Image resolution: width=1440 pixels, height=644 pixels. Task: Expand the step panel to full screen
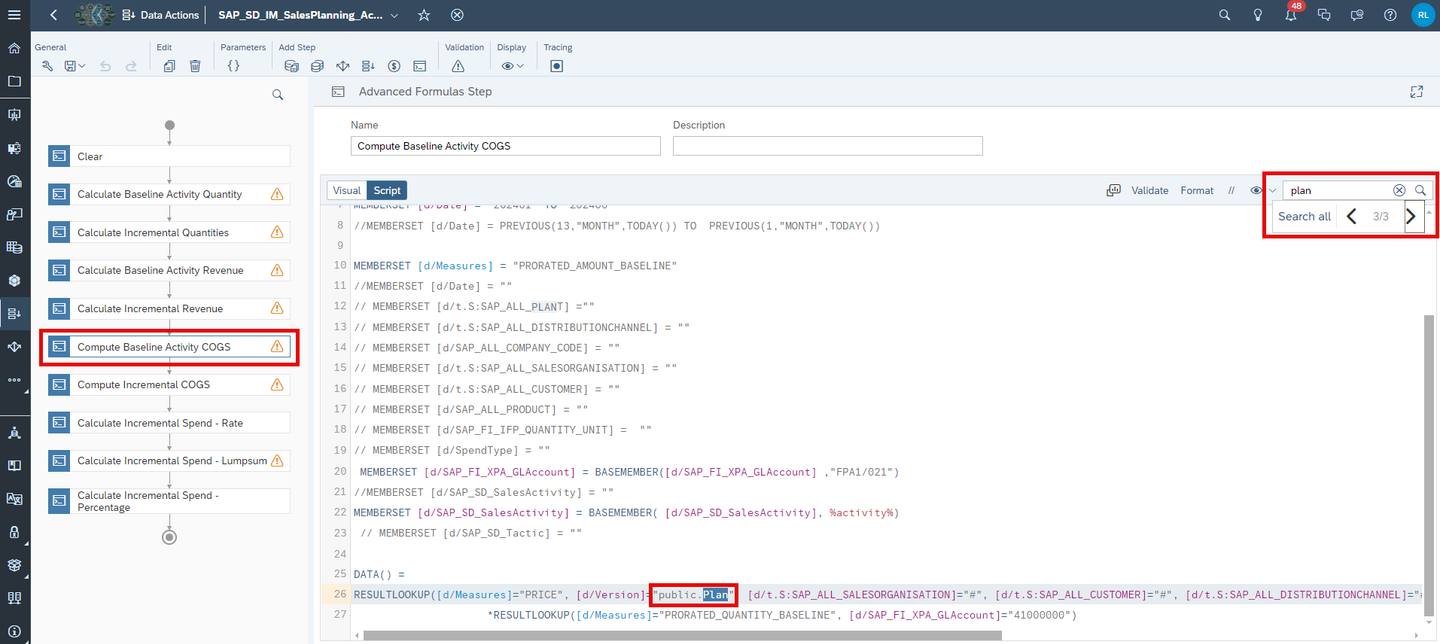[x=1416, y=91]
